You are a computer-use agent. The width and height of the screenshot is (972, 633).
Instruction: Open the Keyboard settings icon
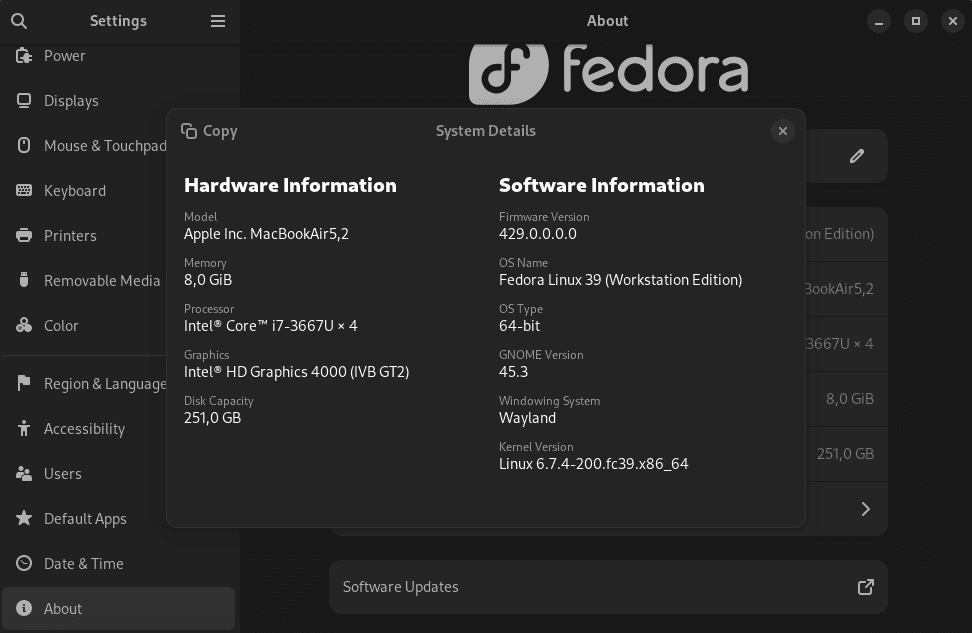click(24, 190)
